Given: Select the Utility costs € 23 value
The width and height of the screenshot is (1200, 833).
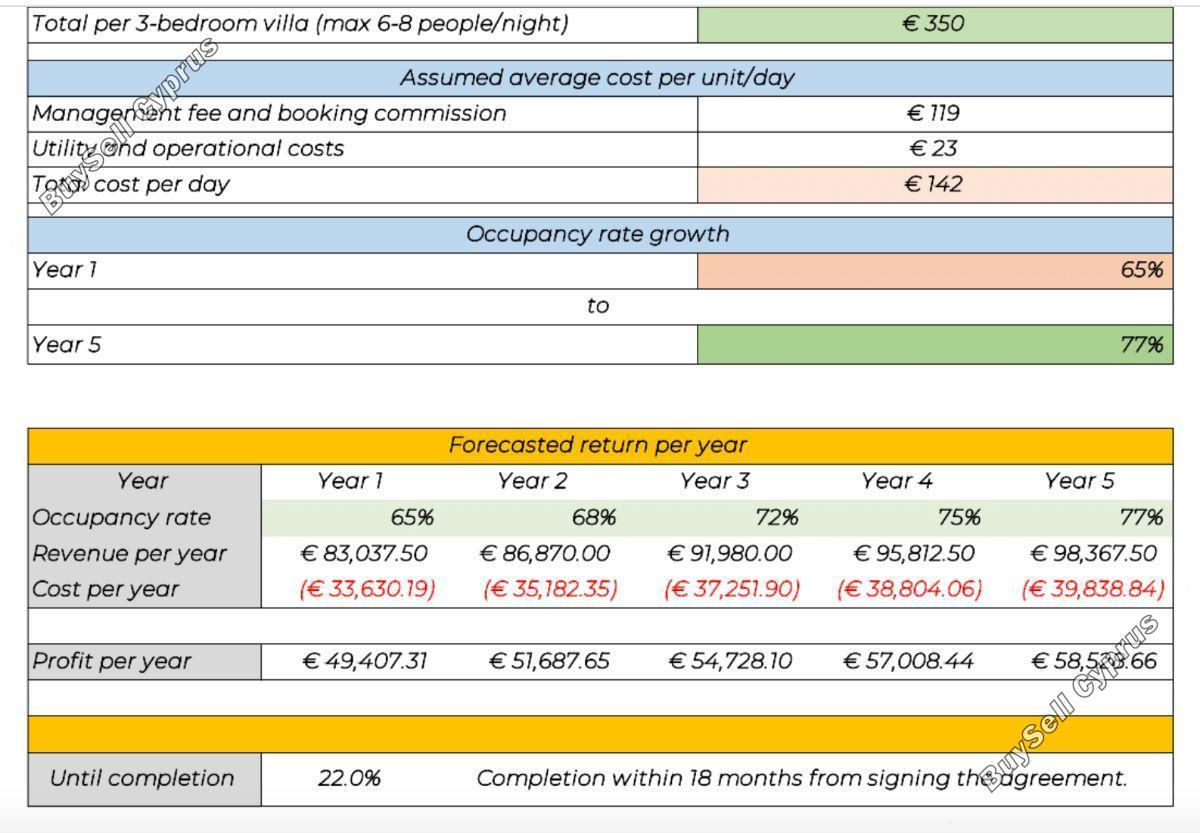Looking at the screenshot, I should click(935, 149).
